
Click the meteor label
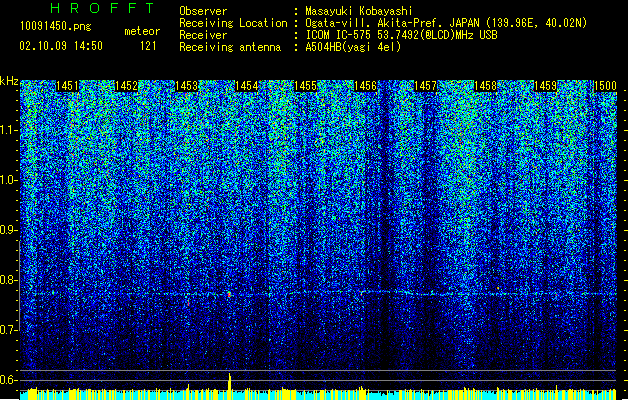coord(142,31)
